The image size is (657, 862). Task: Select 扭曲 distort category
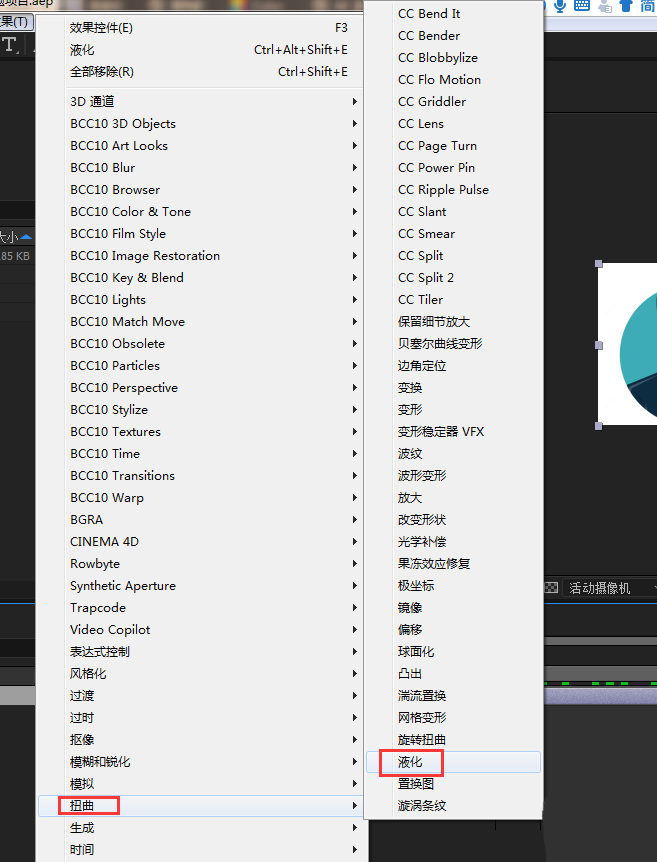coord(201,805)
